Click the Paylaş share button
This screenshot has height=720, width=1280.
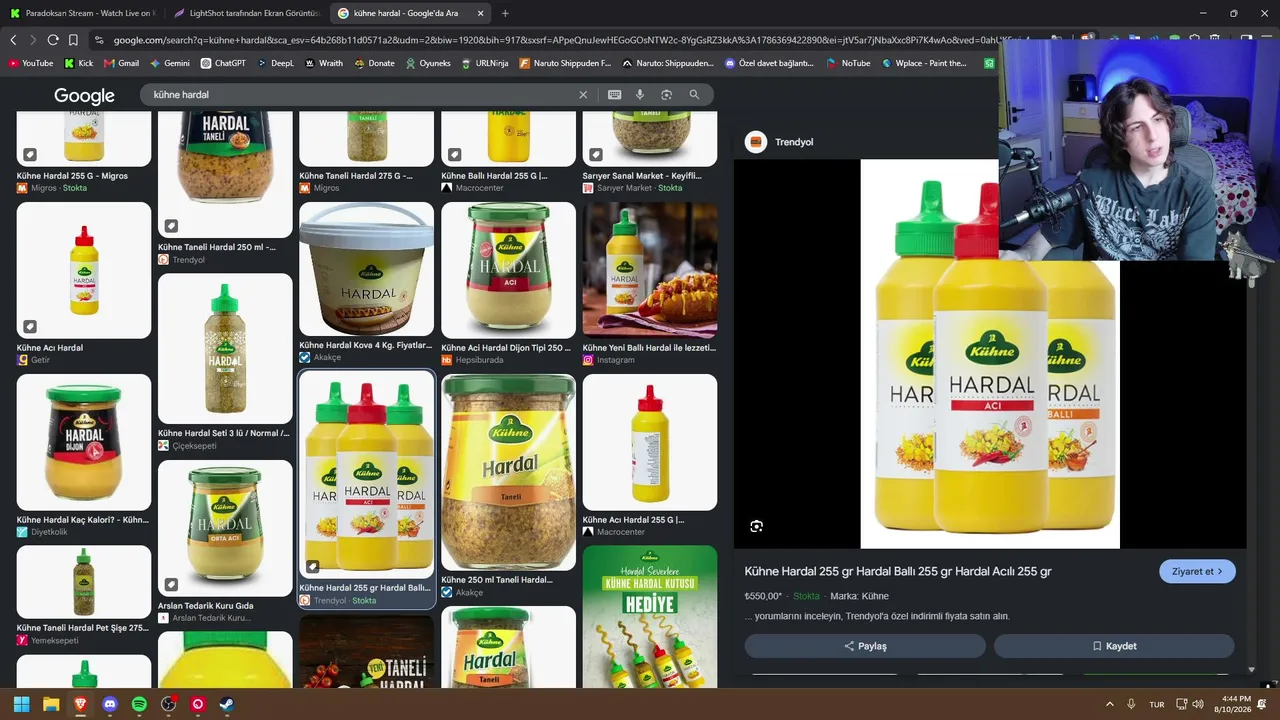865,646
